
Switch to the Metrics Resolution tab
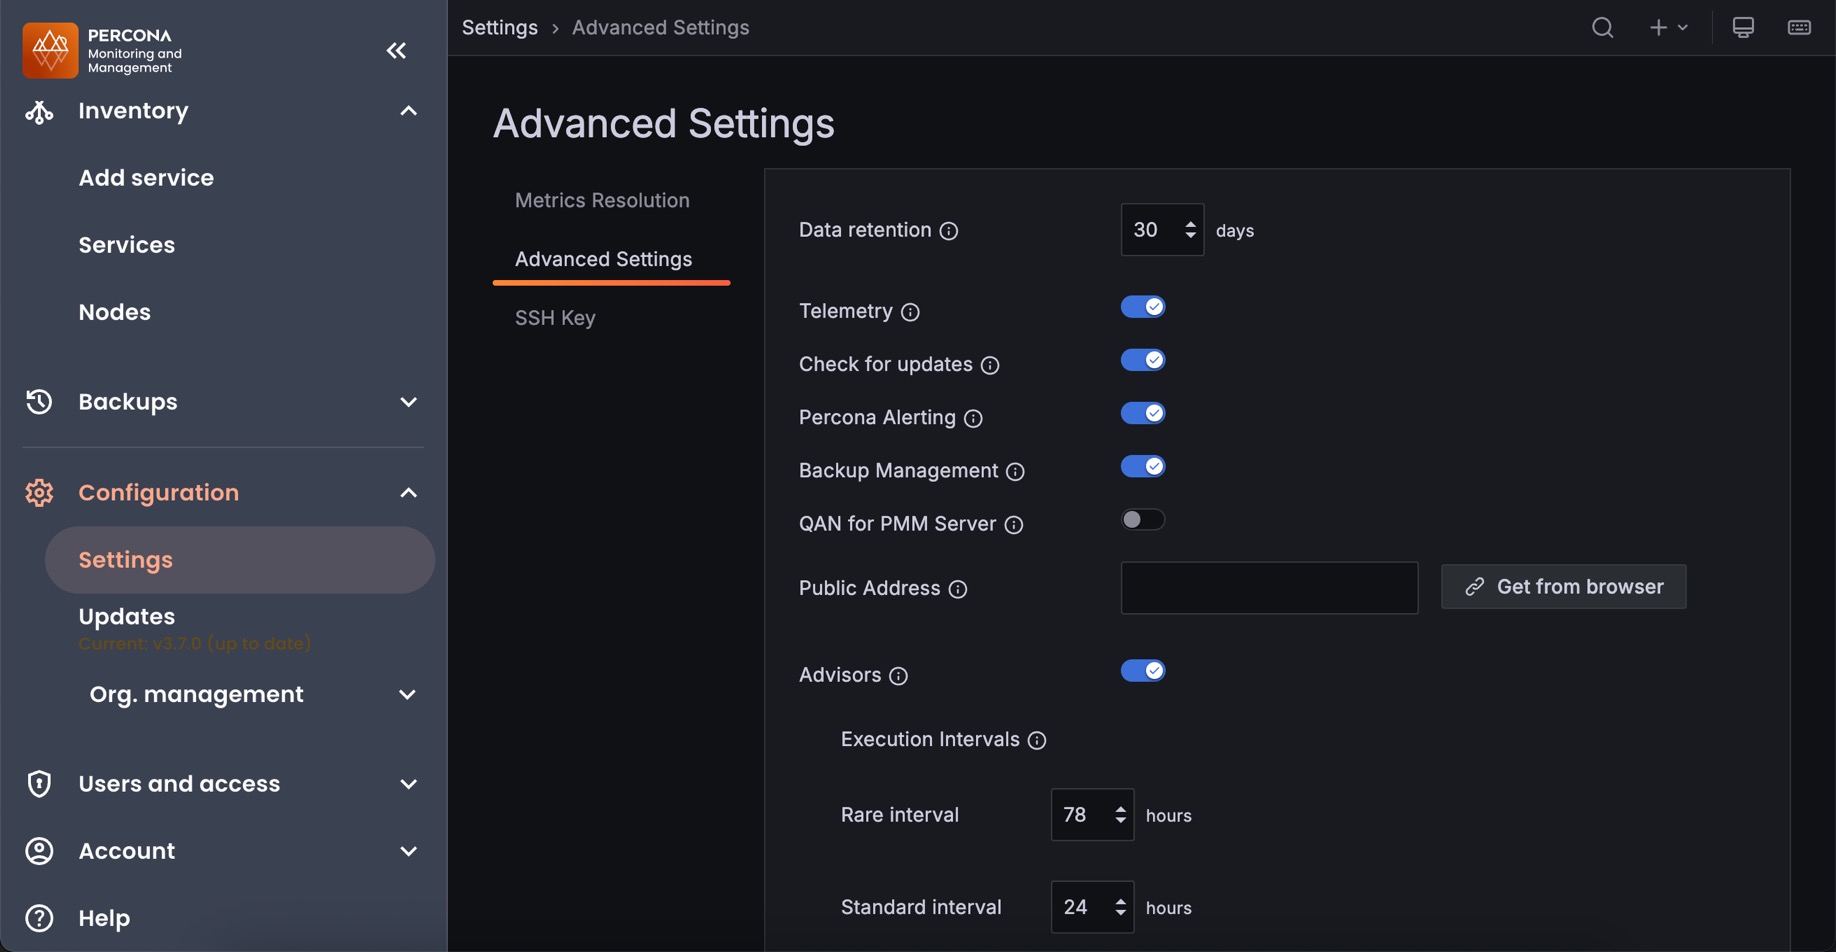(x=602, y=200)
